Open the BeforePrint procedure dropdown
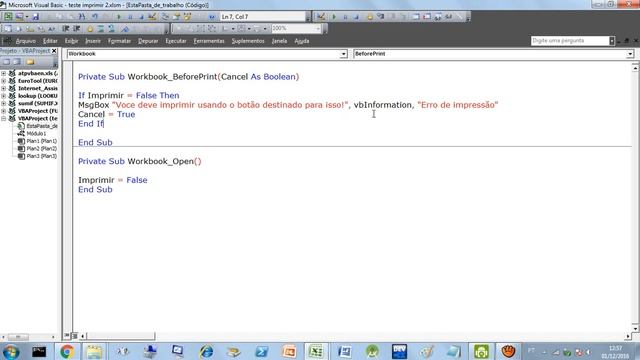Viewport: 640px width, 360px height. [630, 54]
